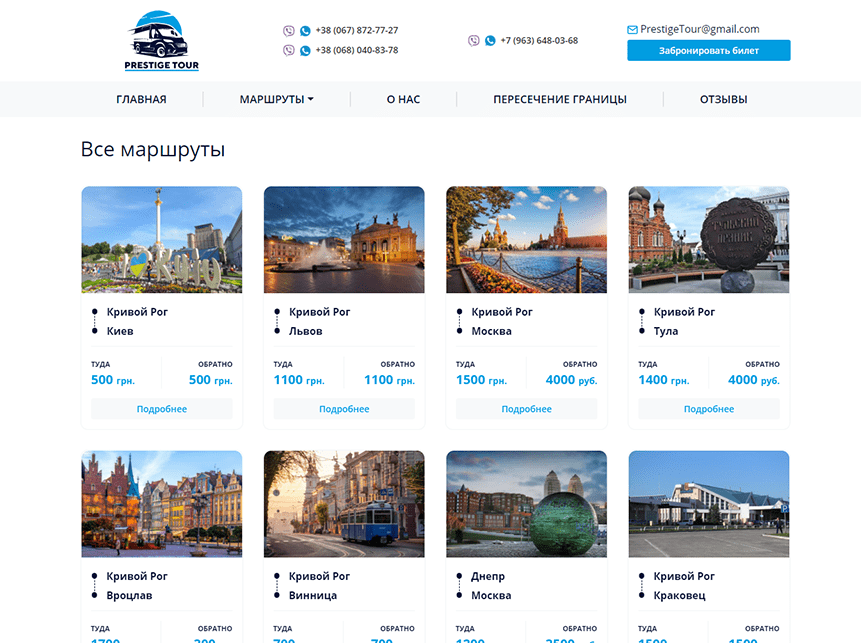Click Viber icon beside +38 (067) number
The height and width of the screenshot is (643, 861).
tap(289, 31)
